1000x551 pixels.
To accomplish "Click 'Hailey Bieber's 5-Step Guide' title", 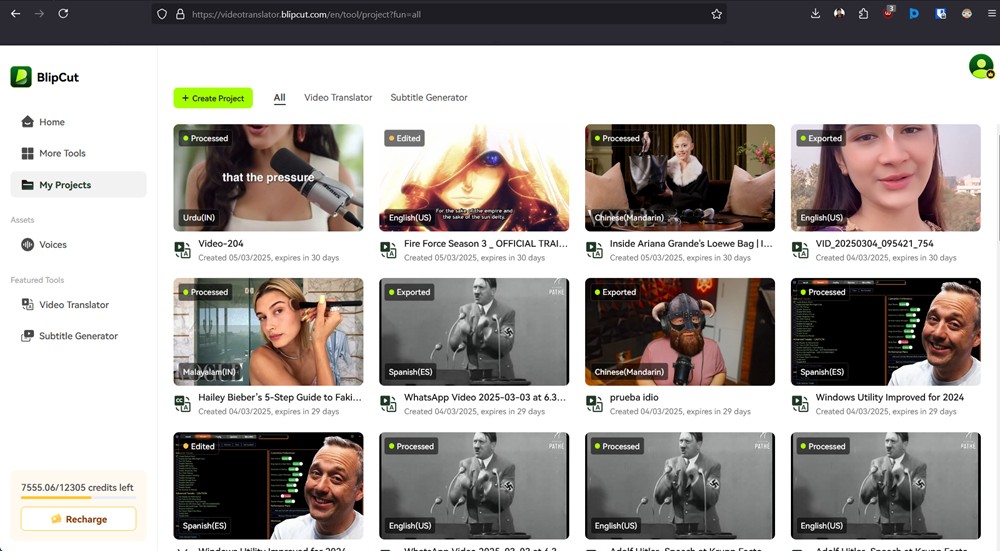I will pos(279,397).
